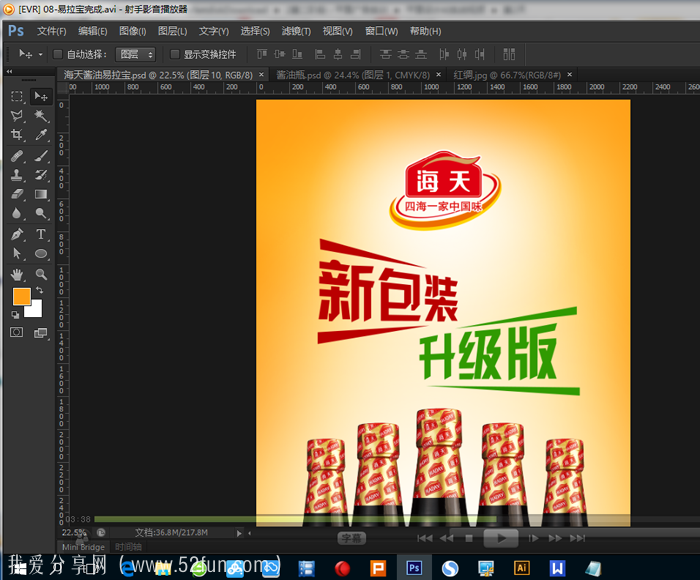This screenshot has height=580, width=700.
Task: Select the Gradient tool
Action: point(41,194)
